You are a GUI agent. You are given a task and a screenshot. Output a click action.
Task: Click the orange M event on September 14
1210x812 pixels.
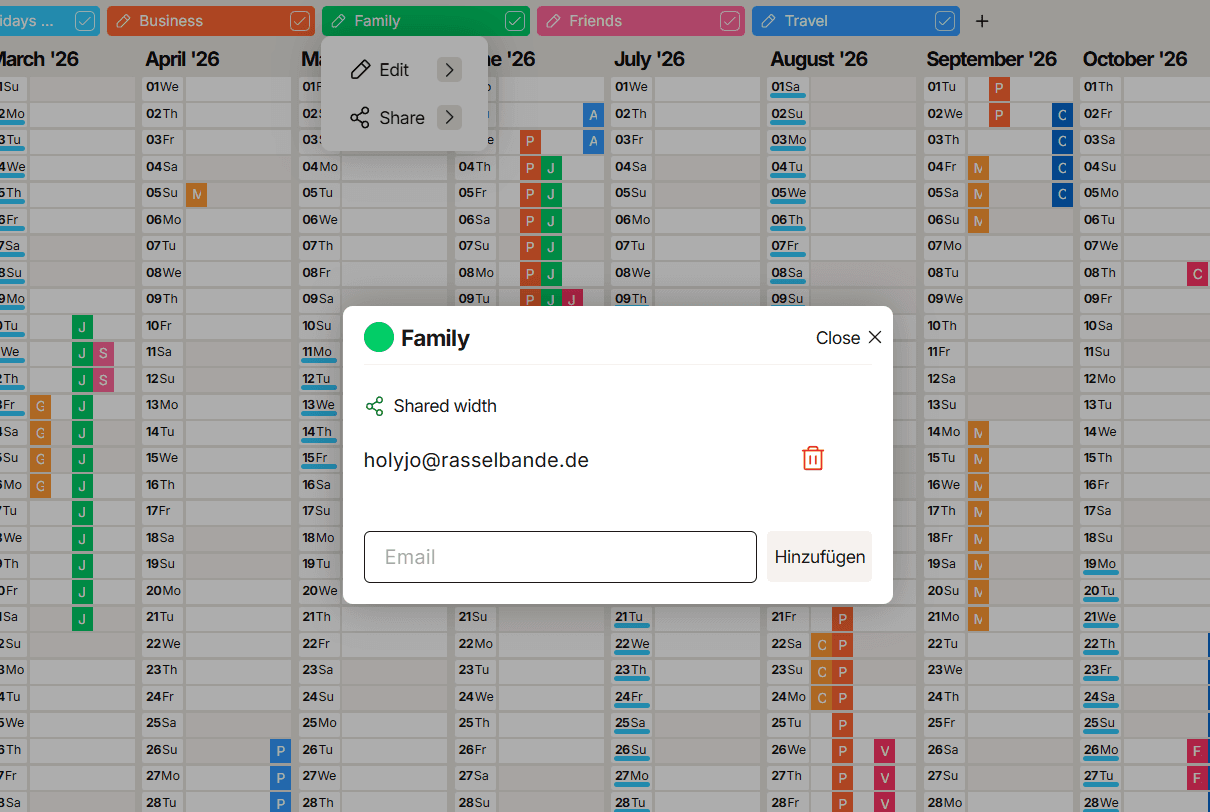(978, 432)
